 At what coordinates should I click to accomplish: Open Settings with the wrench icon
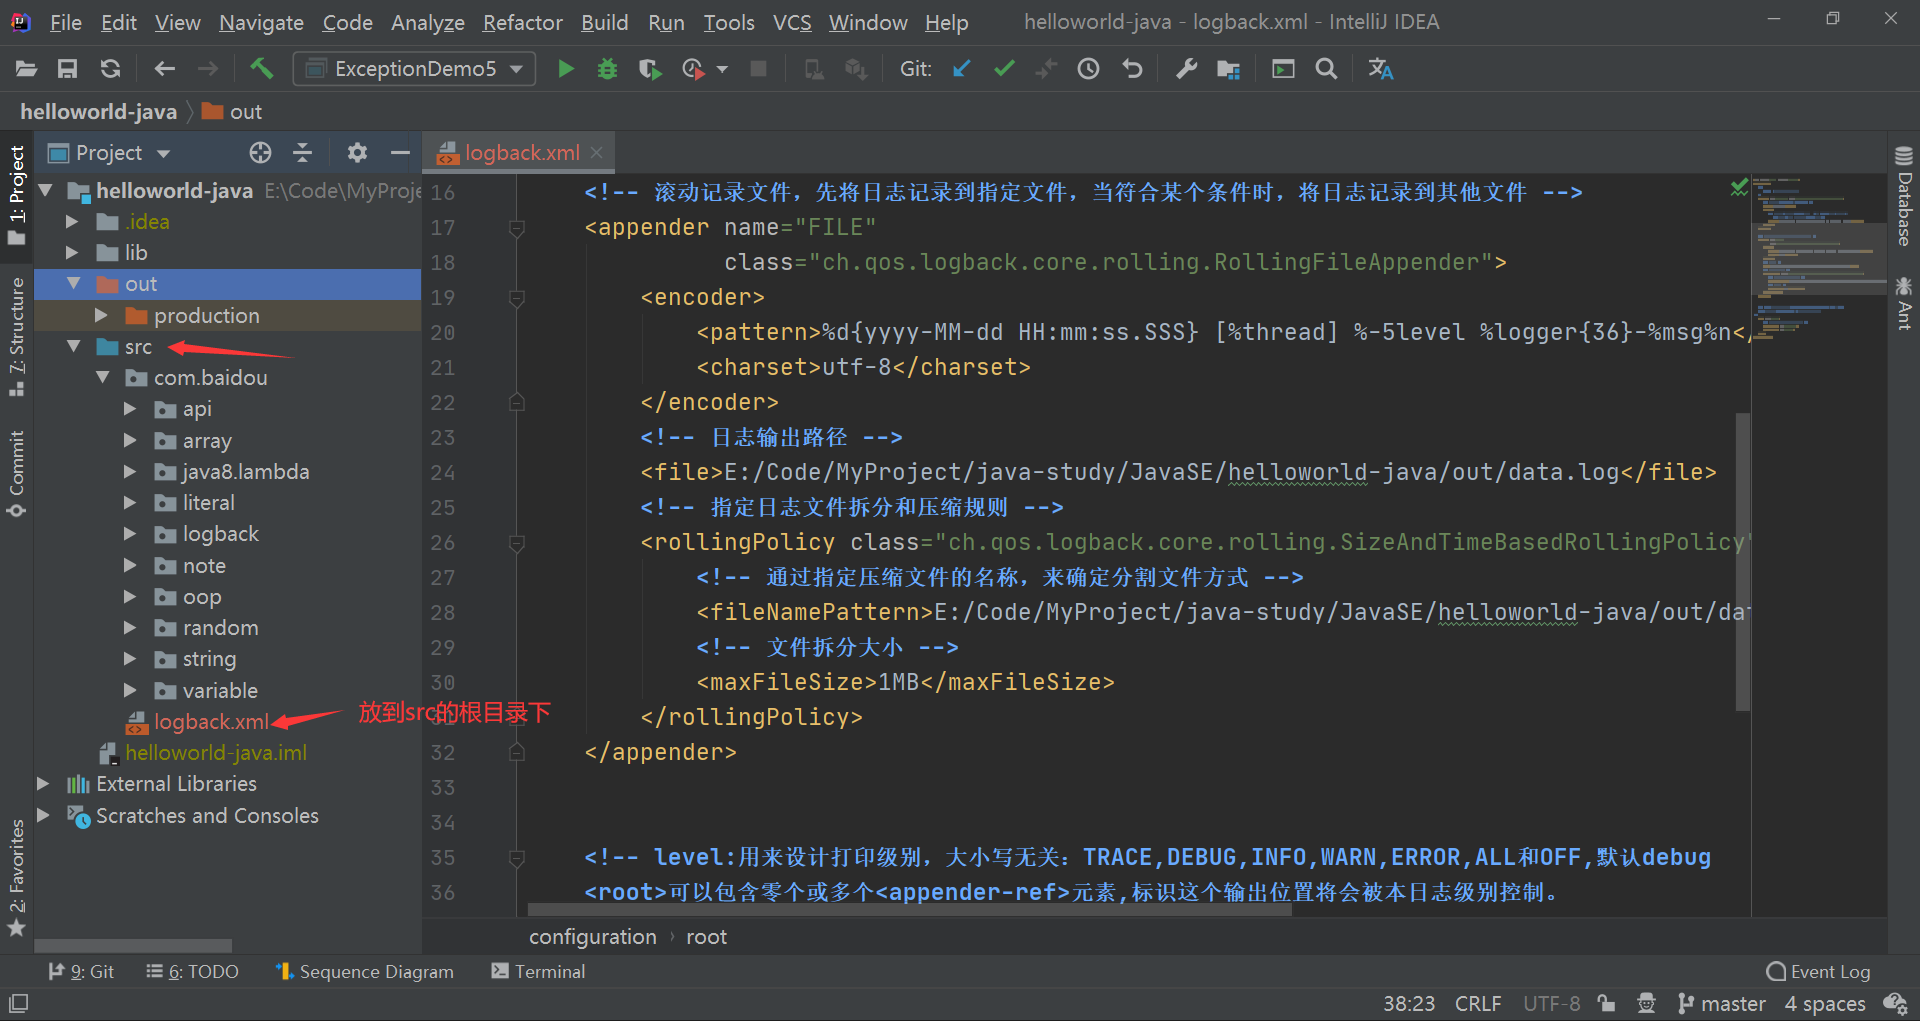(x=1186, y=69)
